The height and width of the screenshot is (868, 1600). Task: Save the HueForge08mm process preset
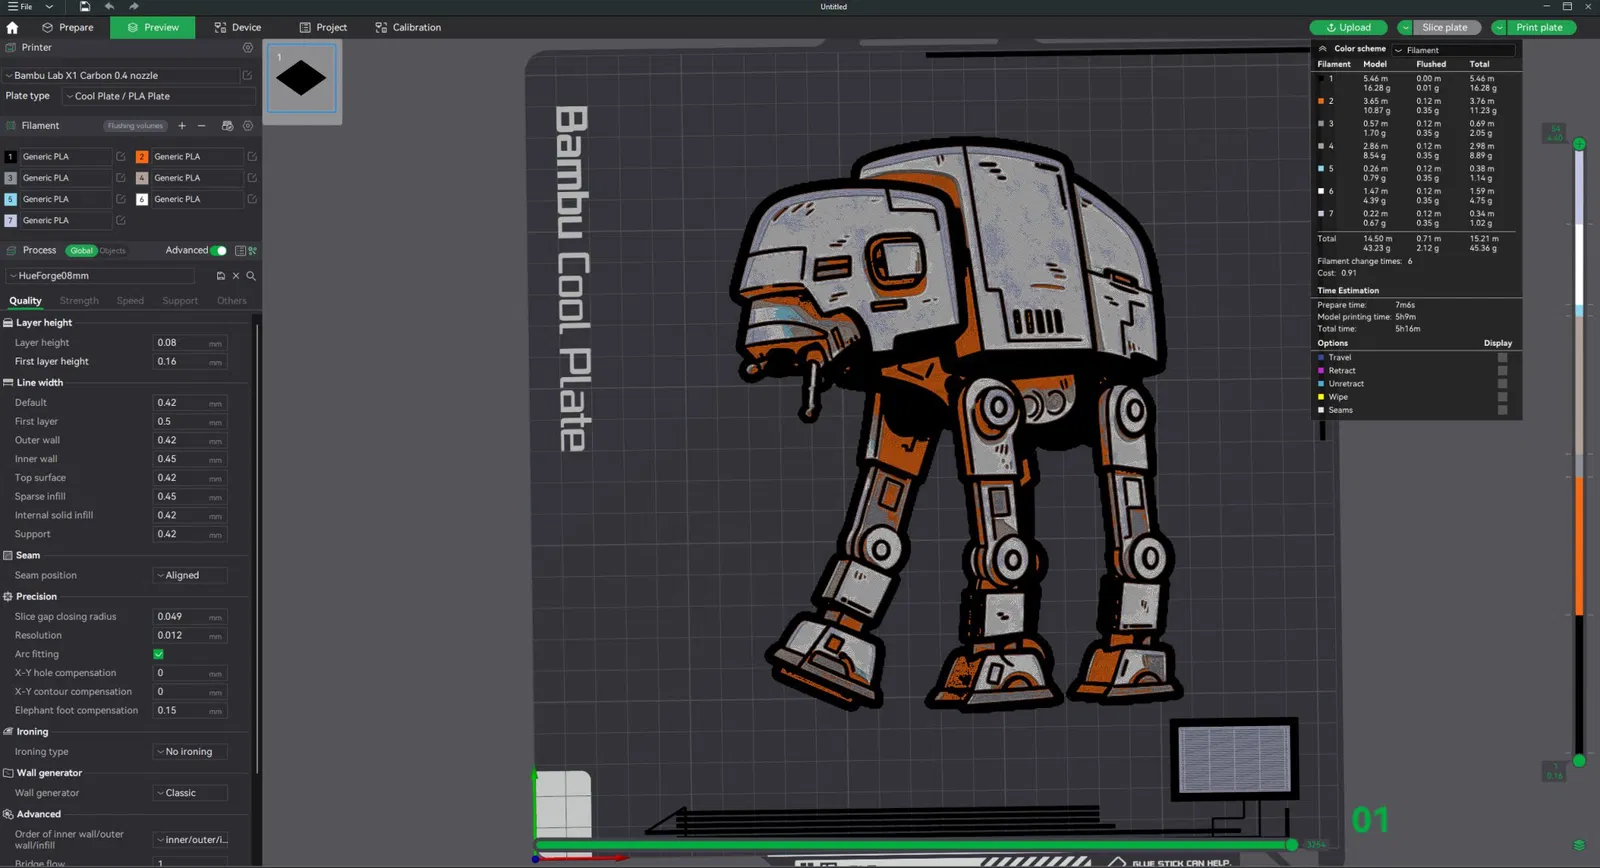coord(220,276)
